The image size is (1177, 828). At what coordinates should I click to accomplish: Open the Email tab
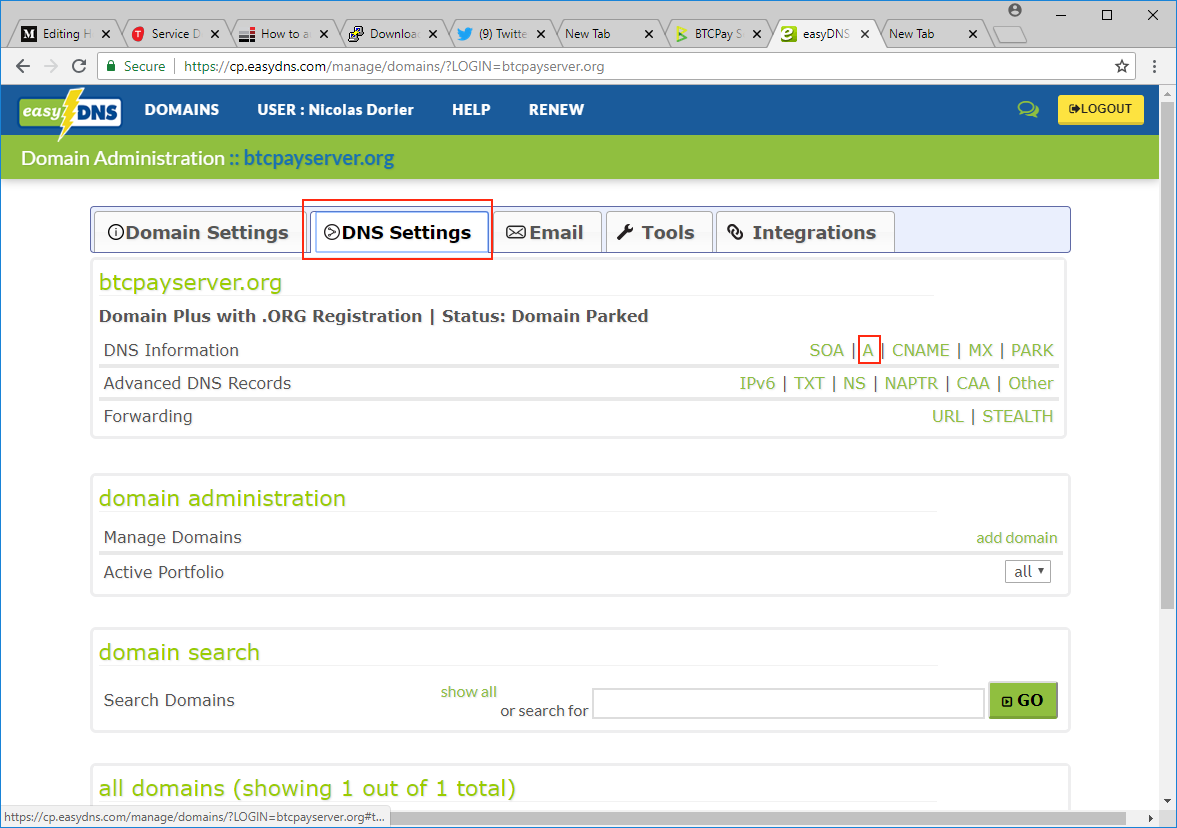[x=546, y=233]
